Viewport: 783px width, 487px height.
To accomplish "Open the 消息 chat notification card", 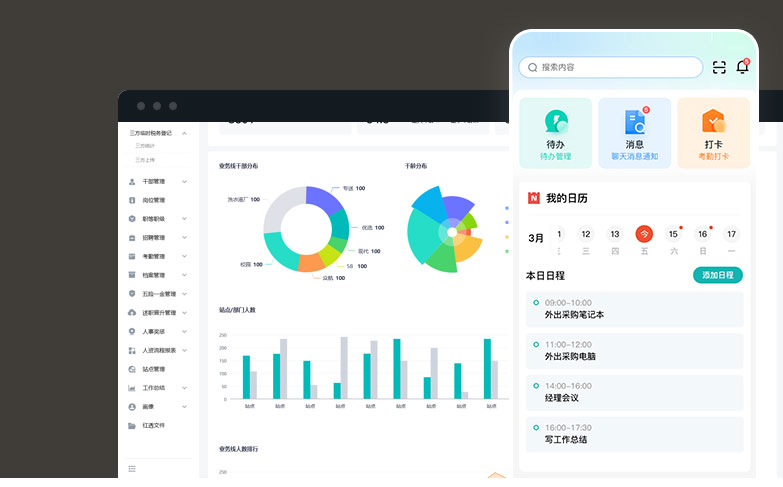I will click(x=634, y=133).
